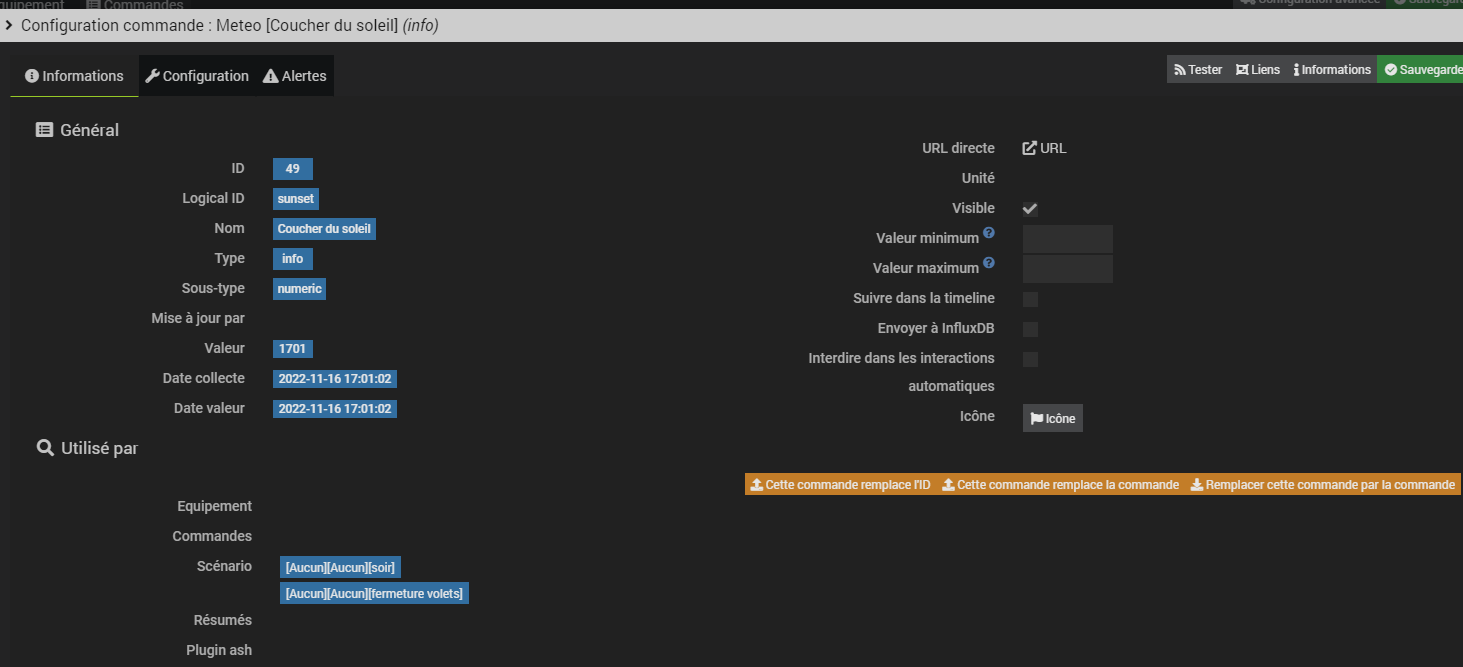
Task: Check Interdire dans les interactions automatiques
Action: 1030,359
